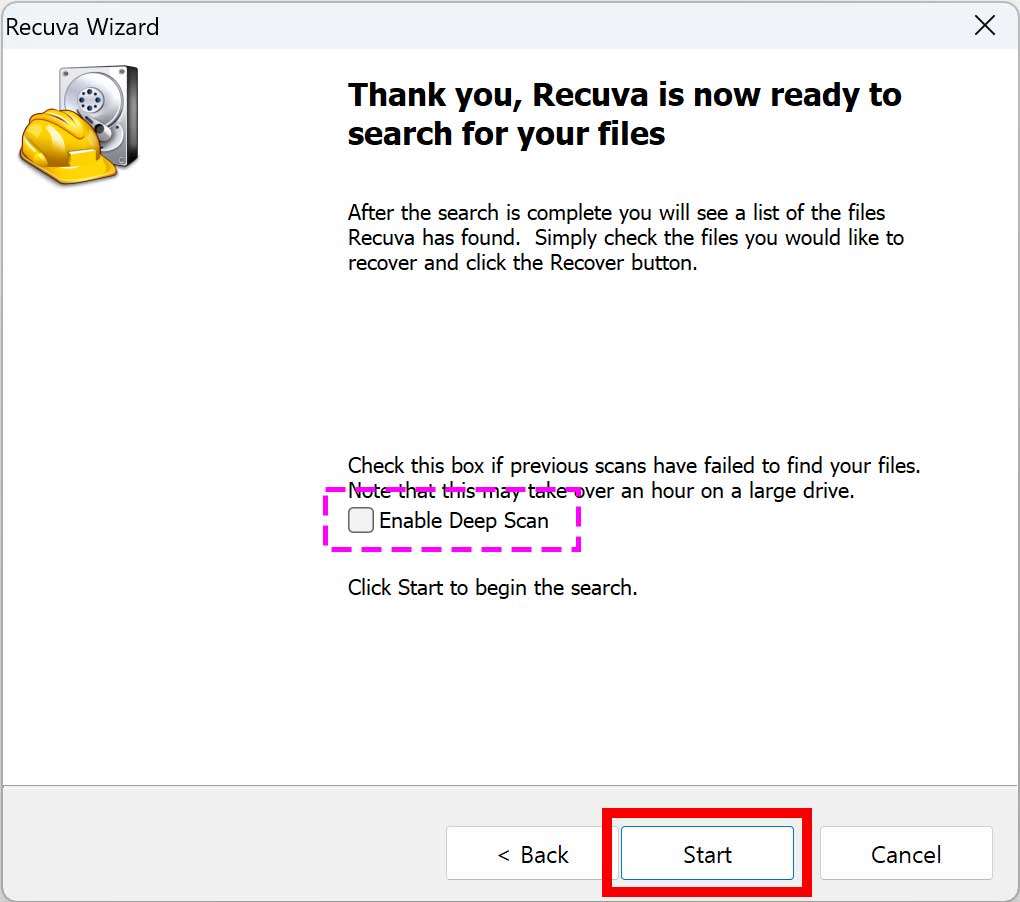
Task: Click Start to begin the search
Action: pos(707,853)
